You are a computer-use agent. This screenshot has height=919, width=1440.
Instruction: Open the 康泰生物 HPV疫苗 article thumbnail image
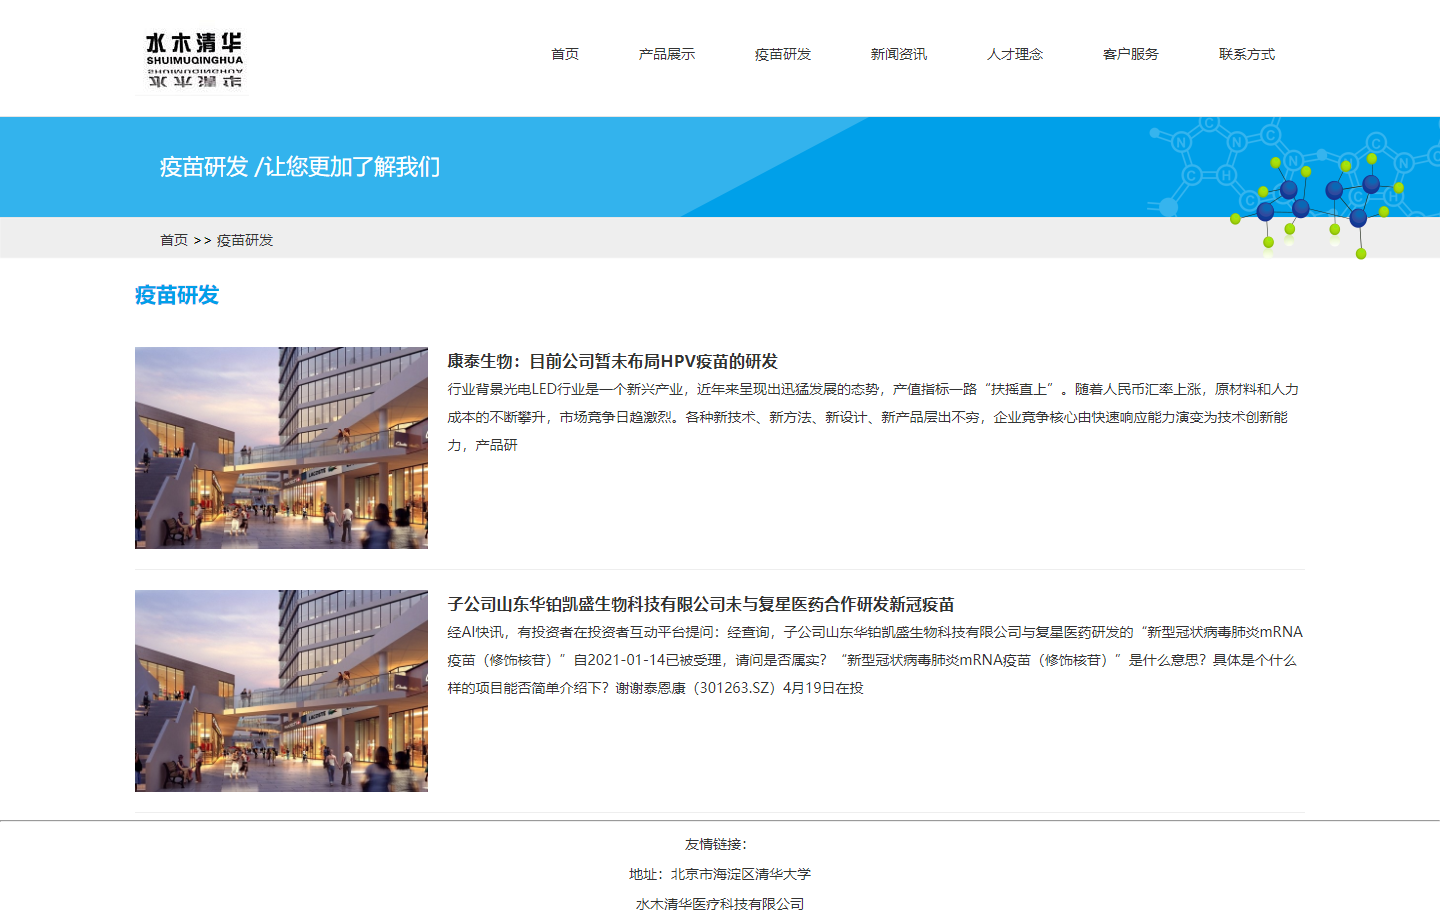[x=281, y=448]
